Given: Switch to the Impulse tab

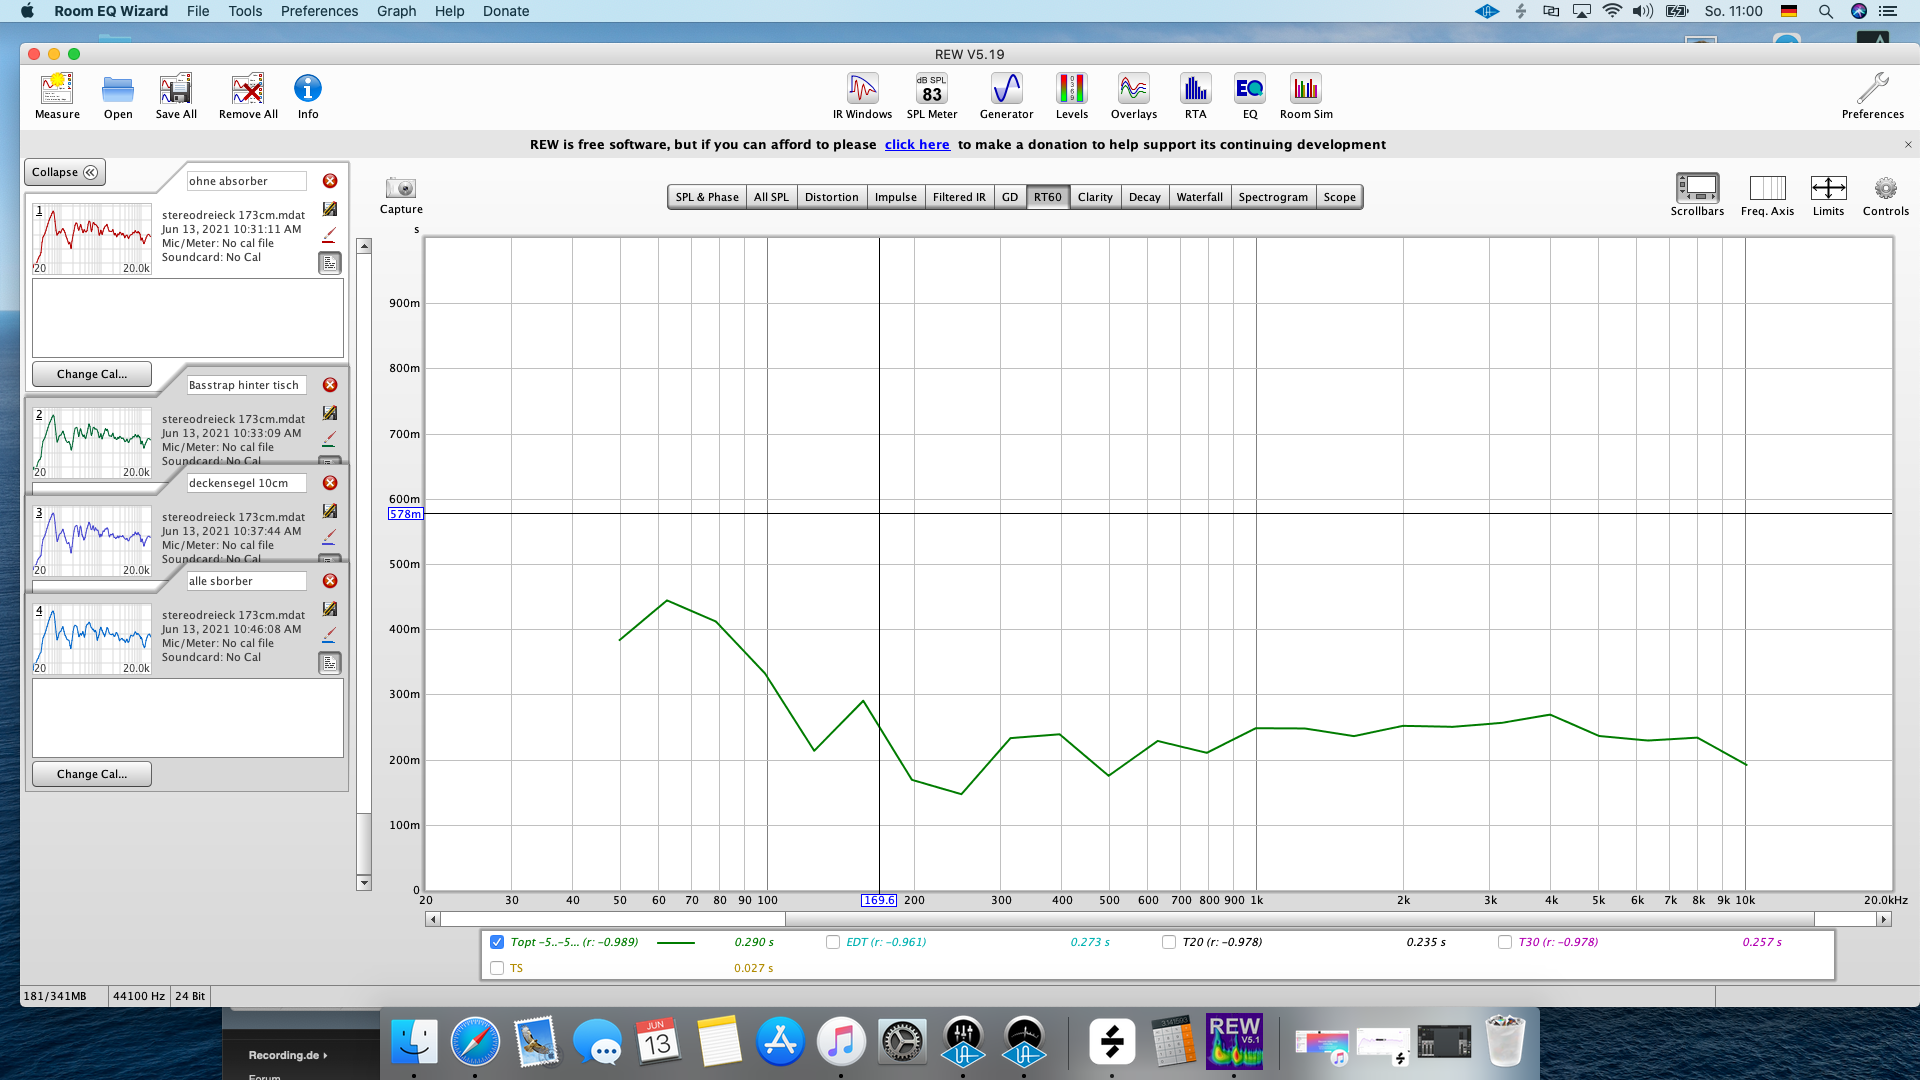Looking at the screenshot, I should tap(895, 197).
